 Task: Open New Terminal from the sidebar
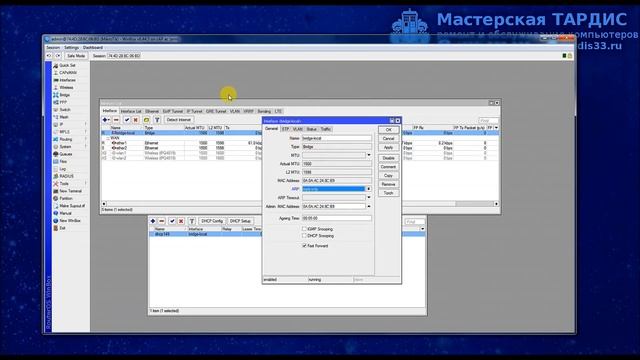point(71,191)
